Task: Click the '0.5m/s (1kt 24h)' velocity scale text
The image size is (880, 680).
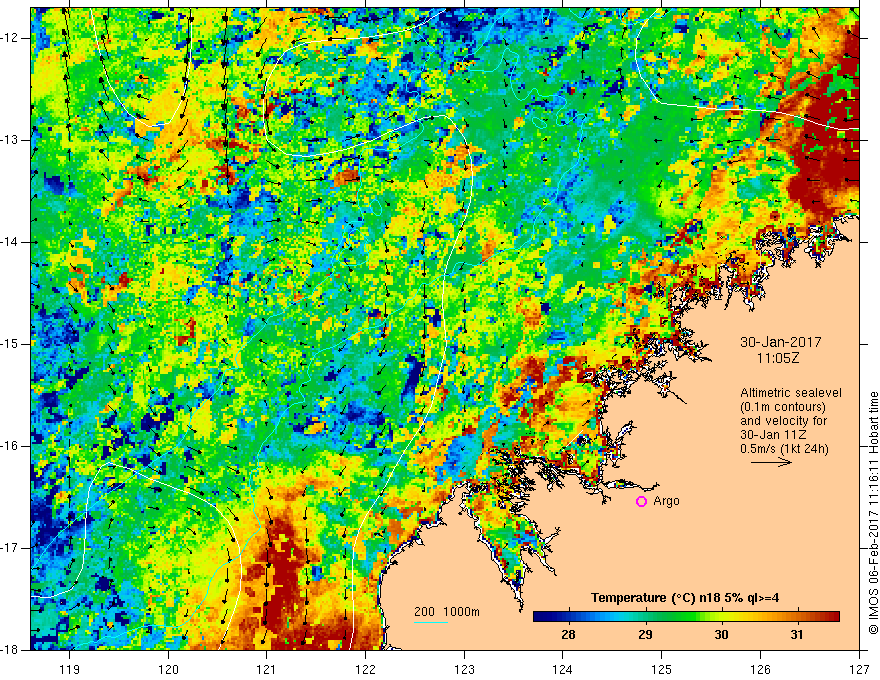Action: (784, 449)
